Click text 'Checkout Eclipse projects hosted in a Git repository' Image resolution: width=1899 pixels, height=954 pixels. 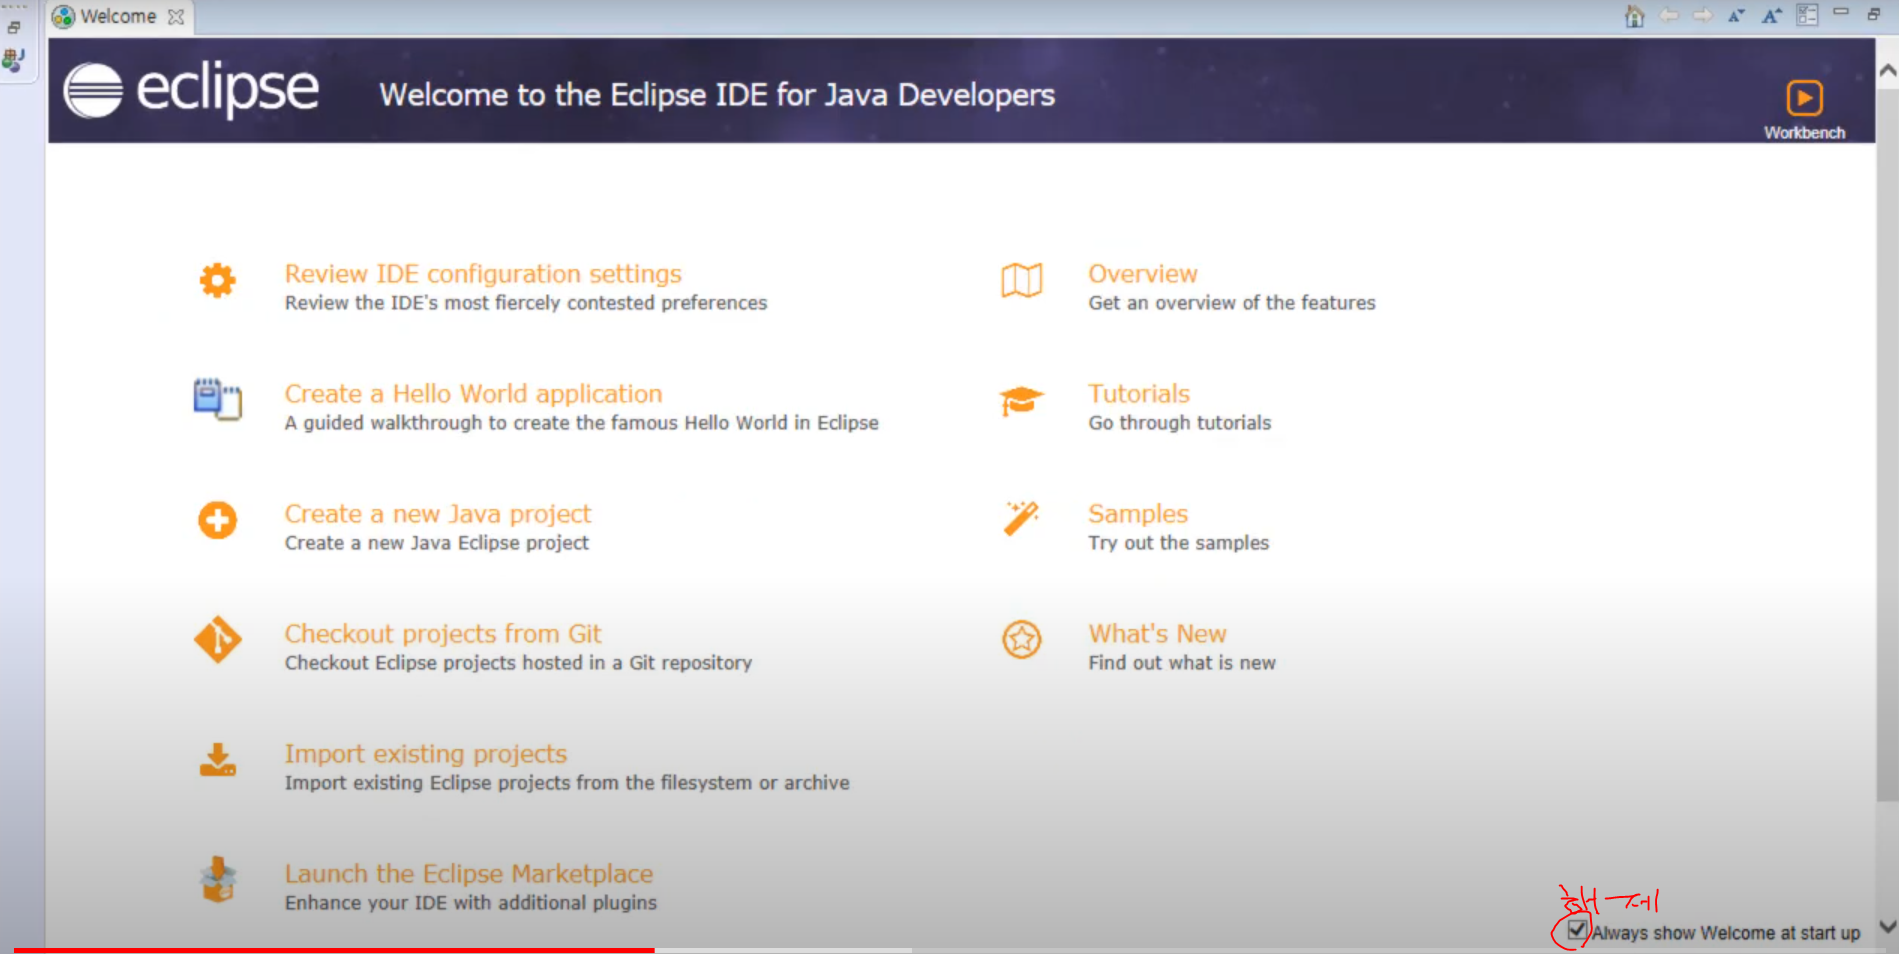point(518,663)
